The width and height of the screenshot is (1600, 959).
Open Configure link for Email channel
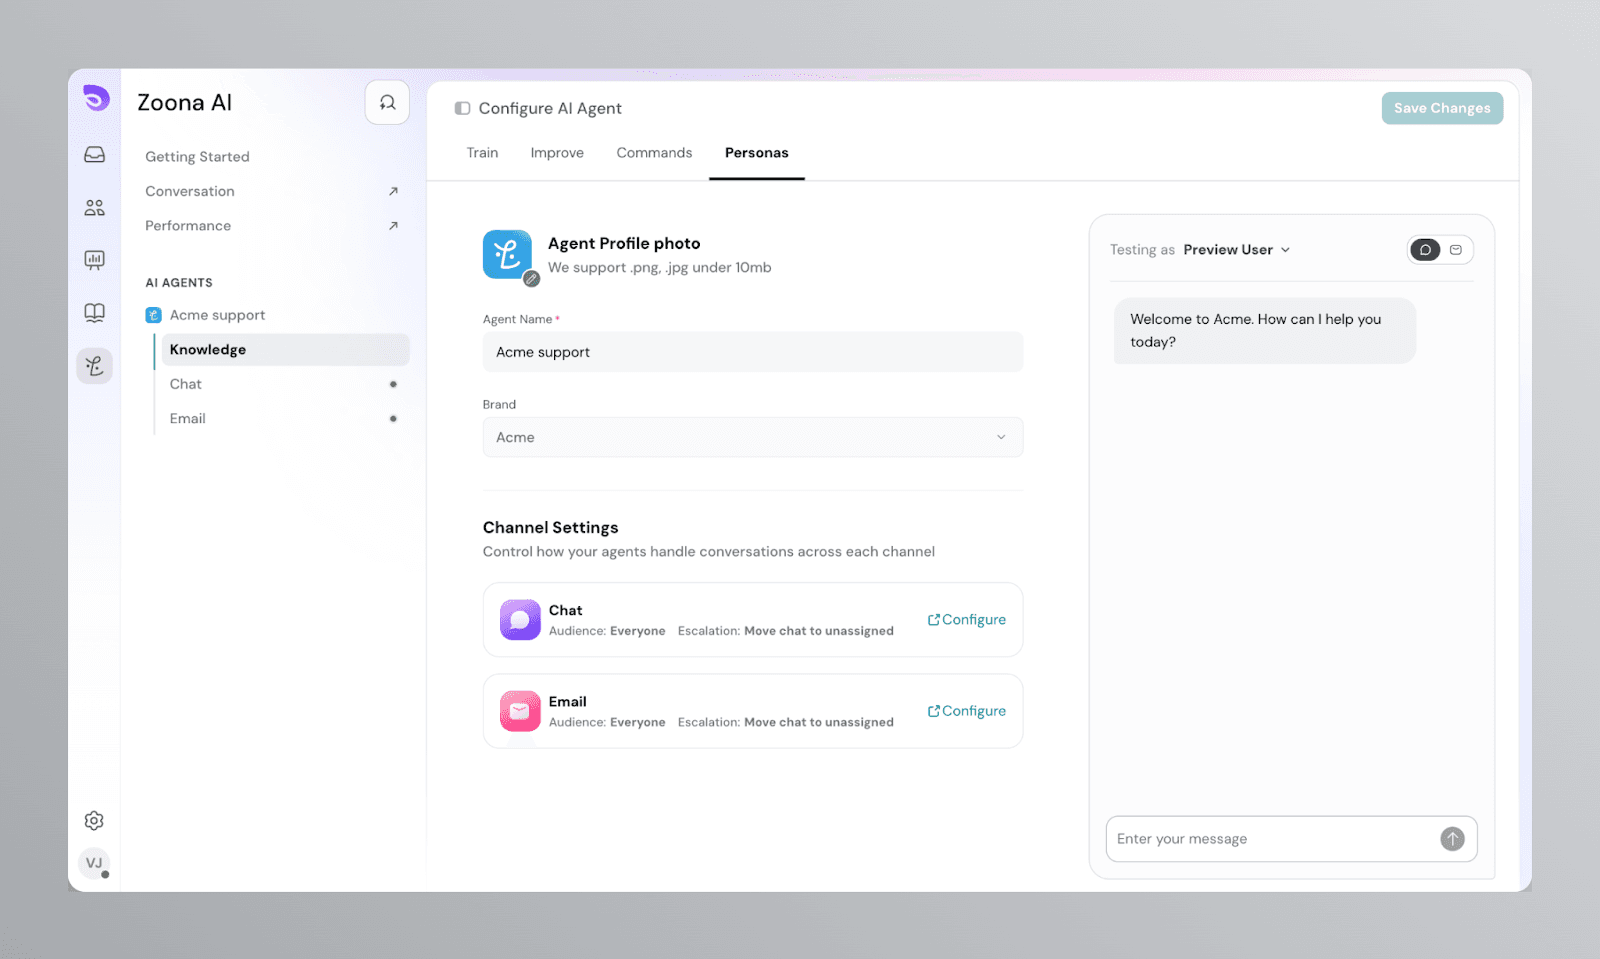(x=967, y=711)
